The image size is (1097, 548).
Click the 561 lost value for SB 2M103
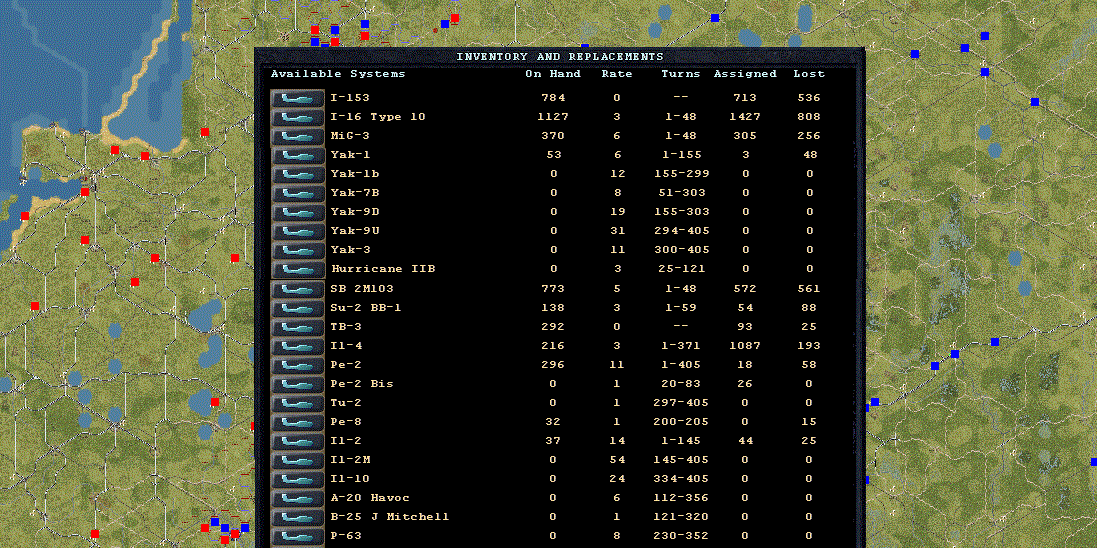pos(809,288)
